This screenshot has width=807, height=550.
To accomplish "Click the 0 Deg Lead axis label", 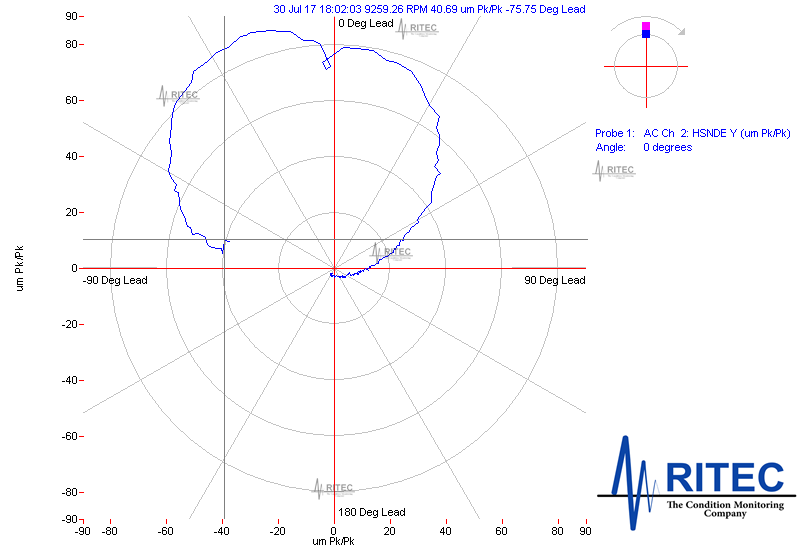I will click(366, 23).
